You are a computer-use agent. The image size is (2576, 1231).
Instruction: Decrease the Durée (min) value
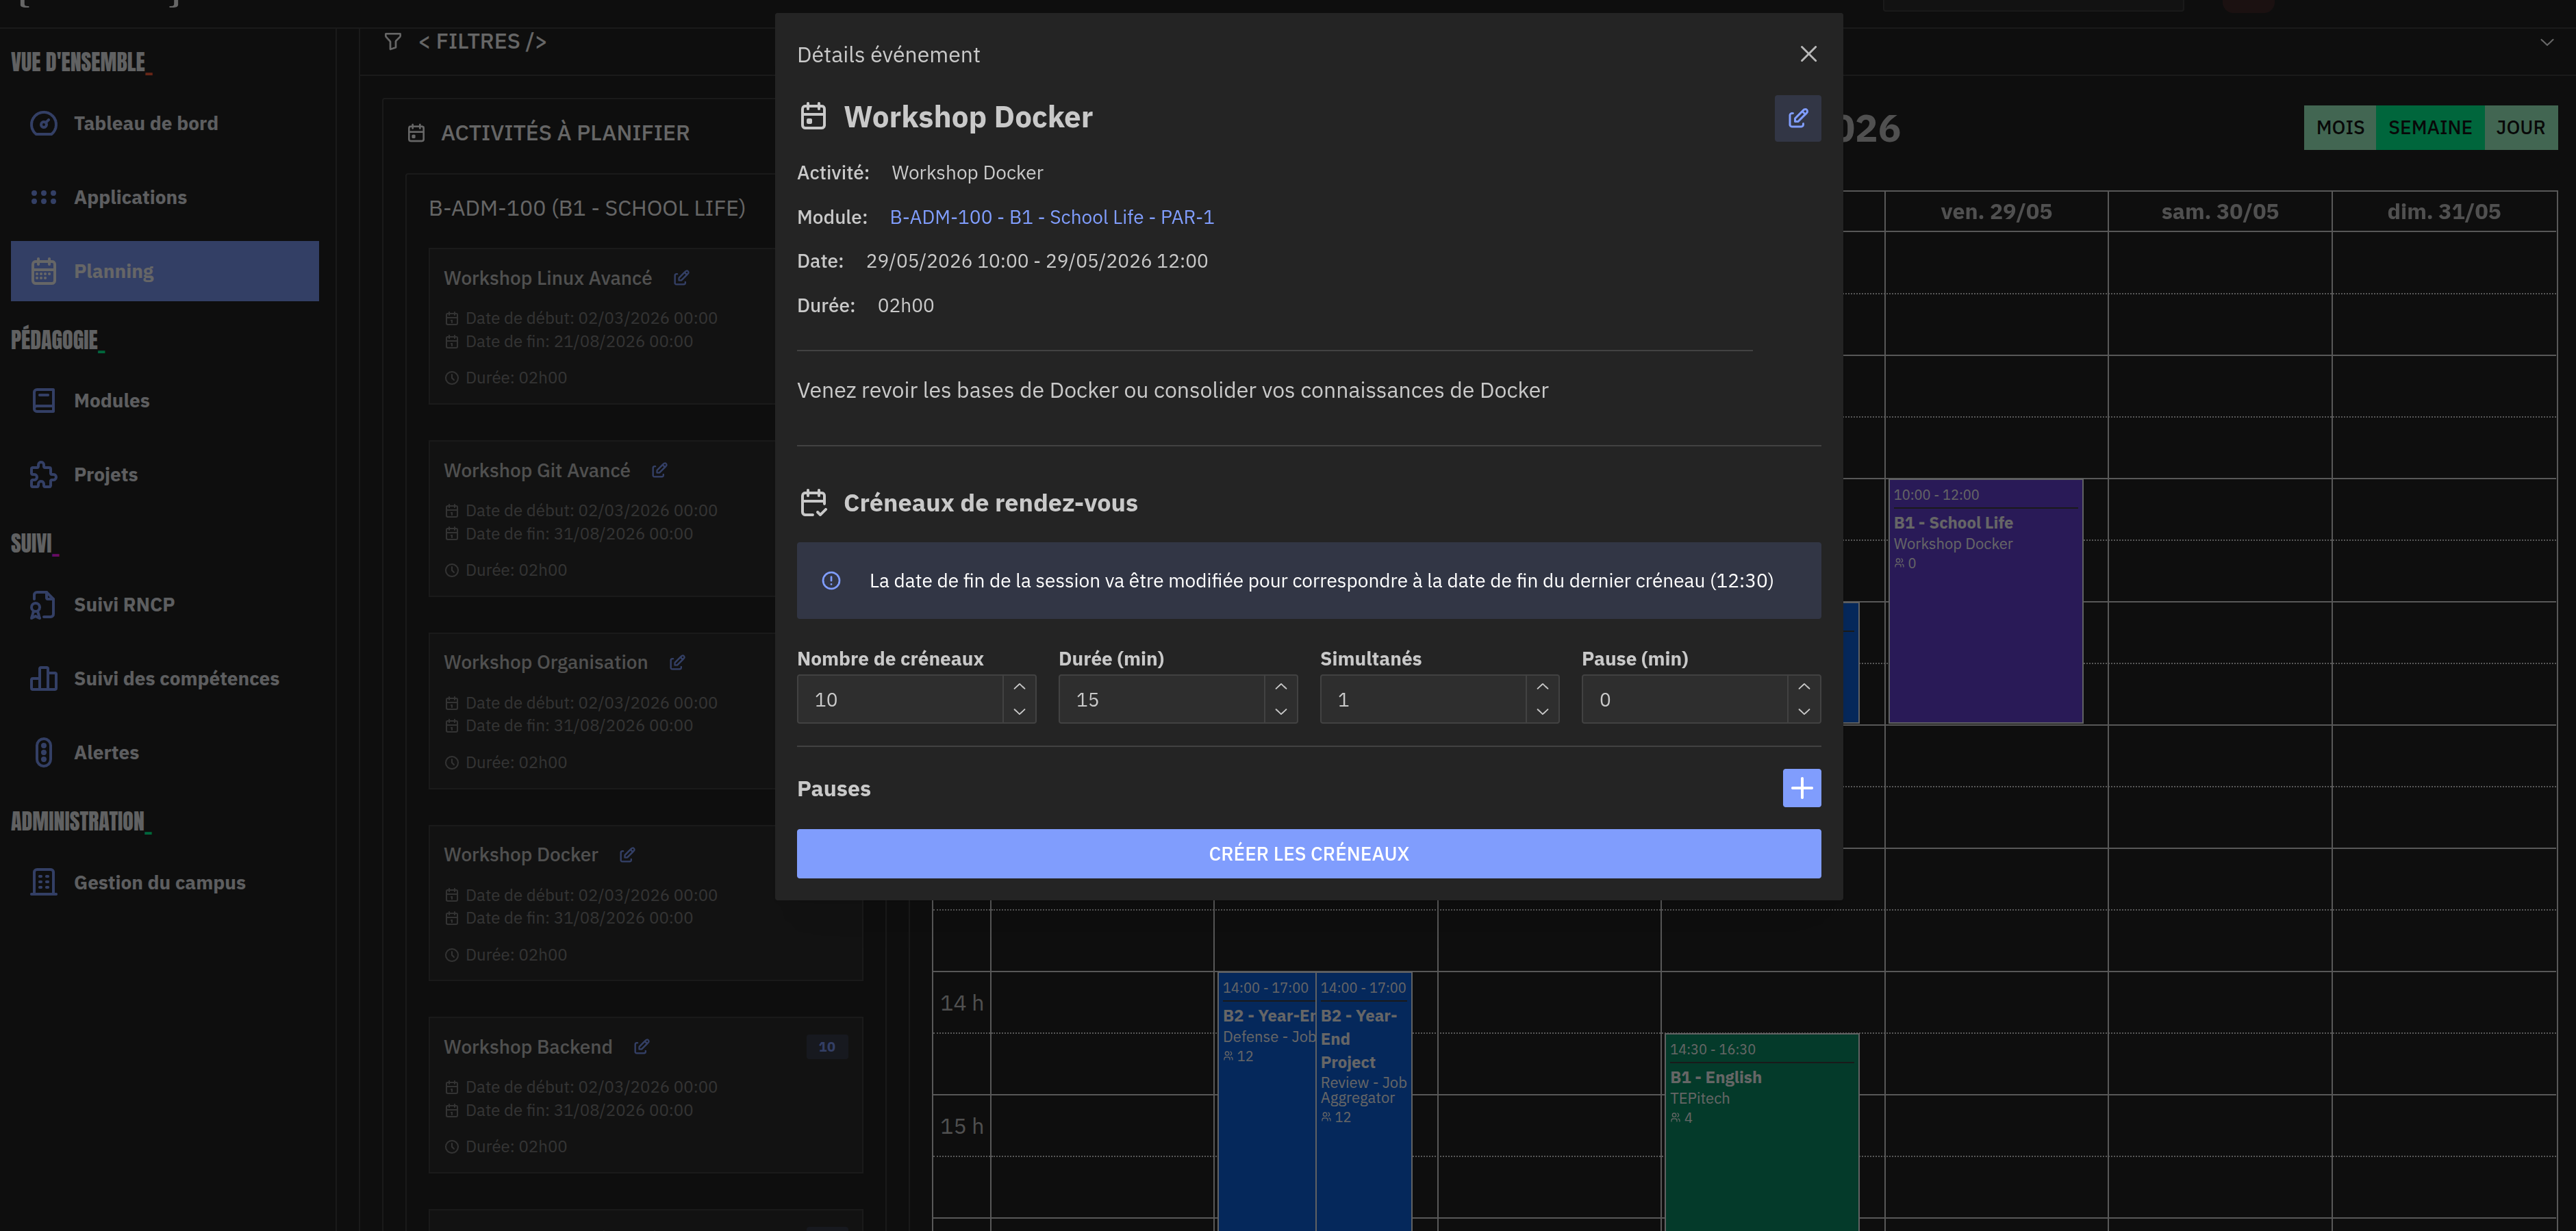[1281, 711]
